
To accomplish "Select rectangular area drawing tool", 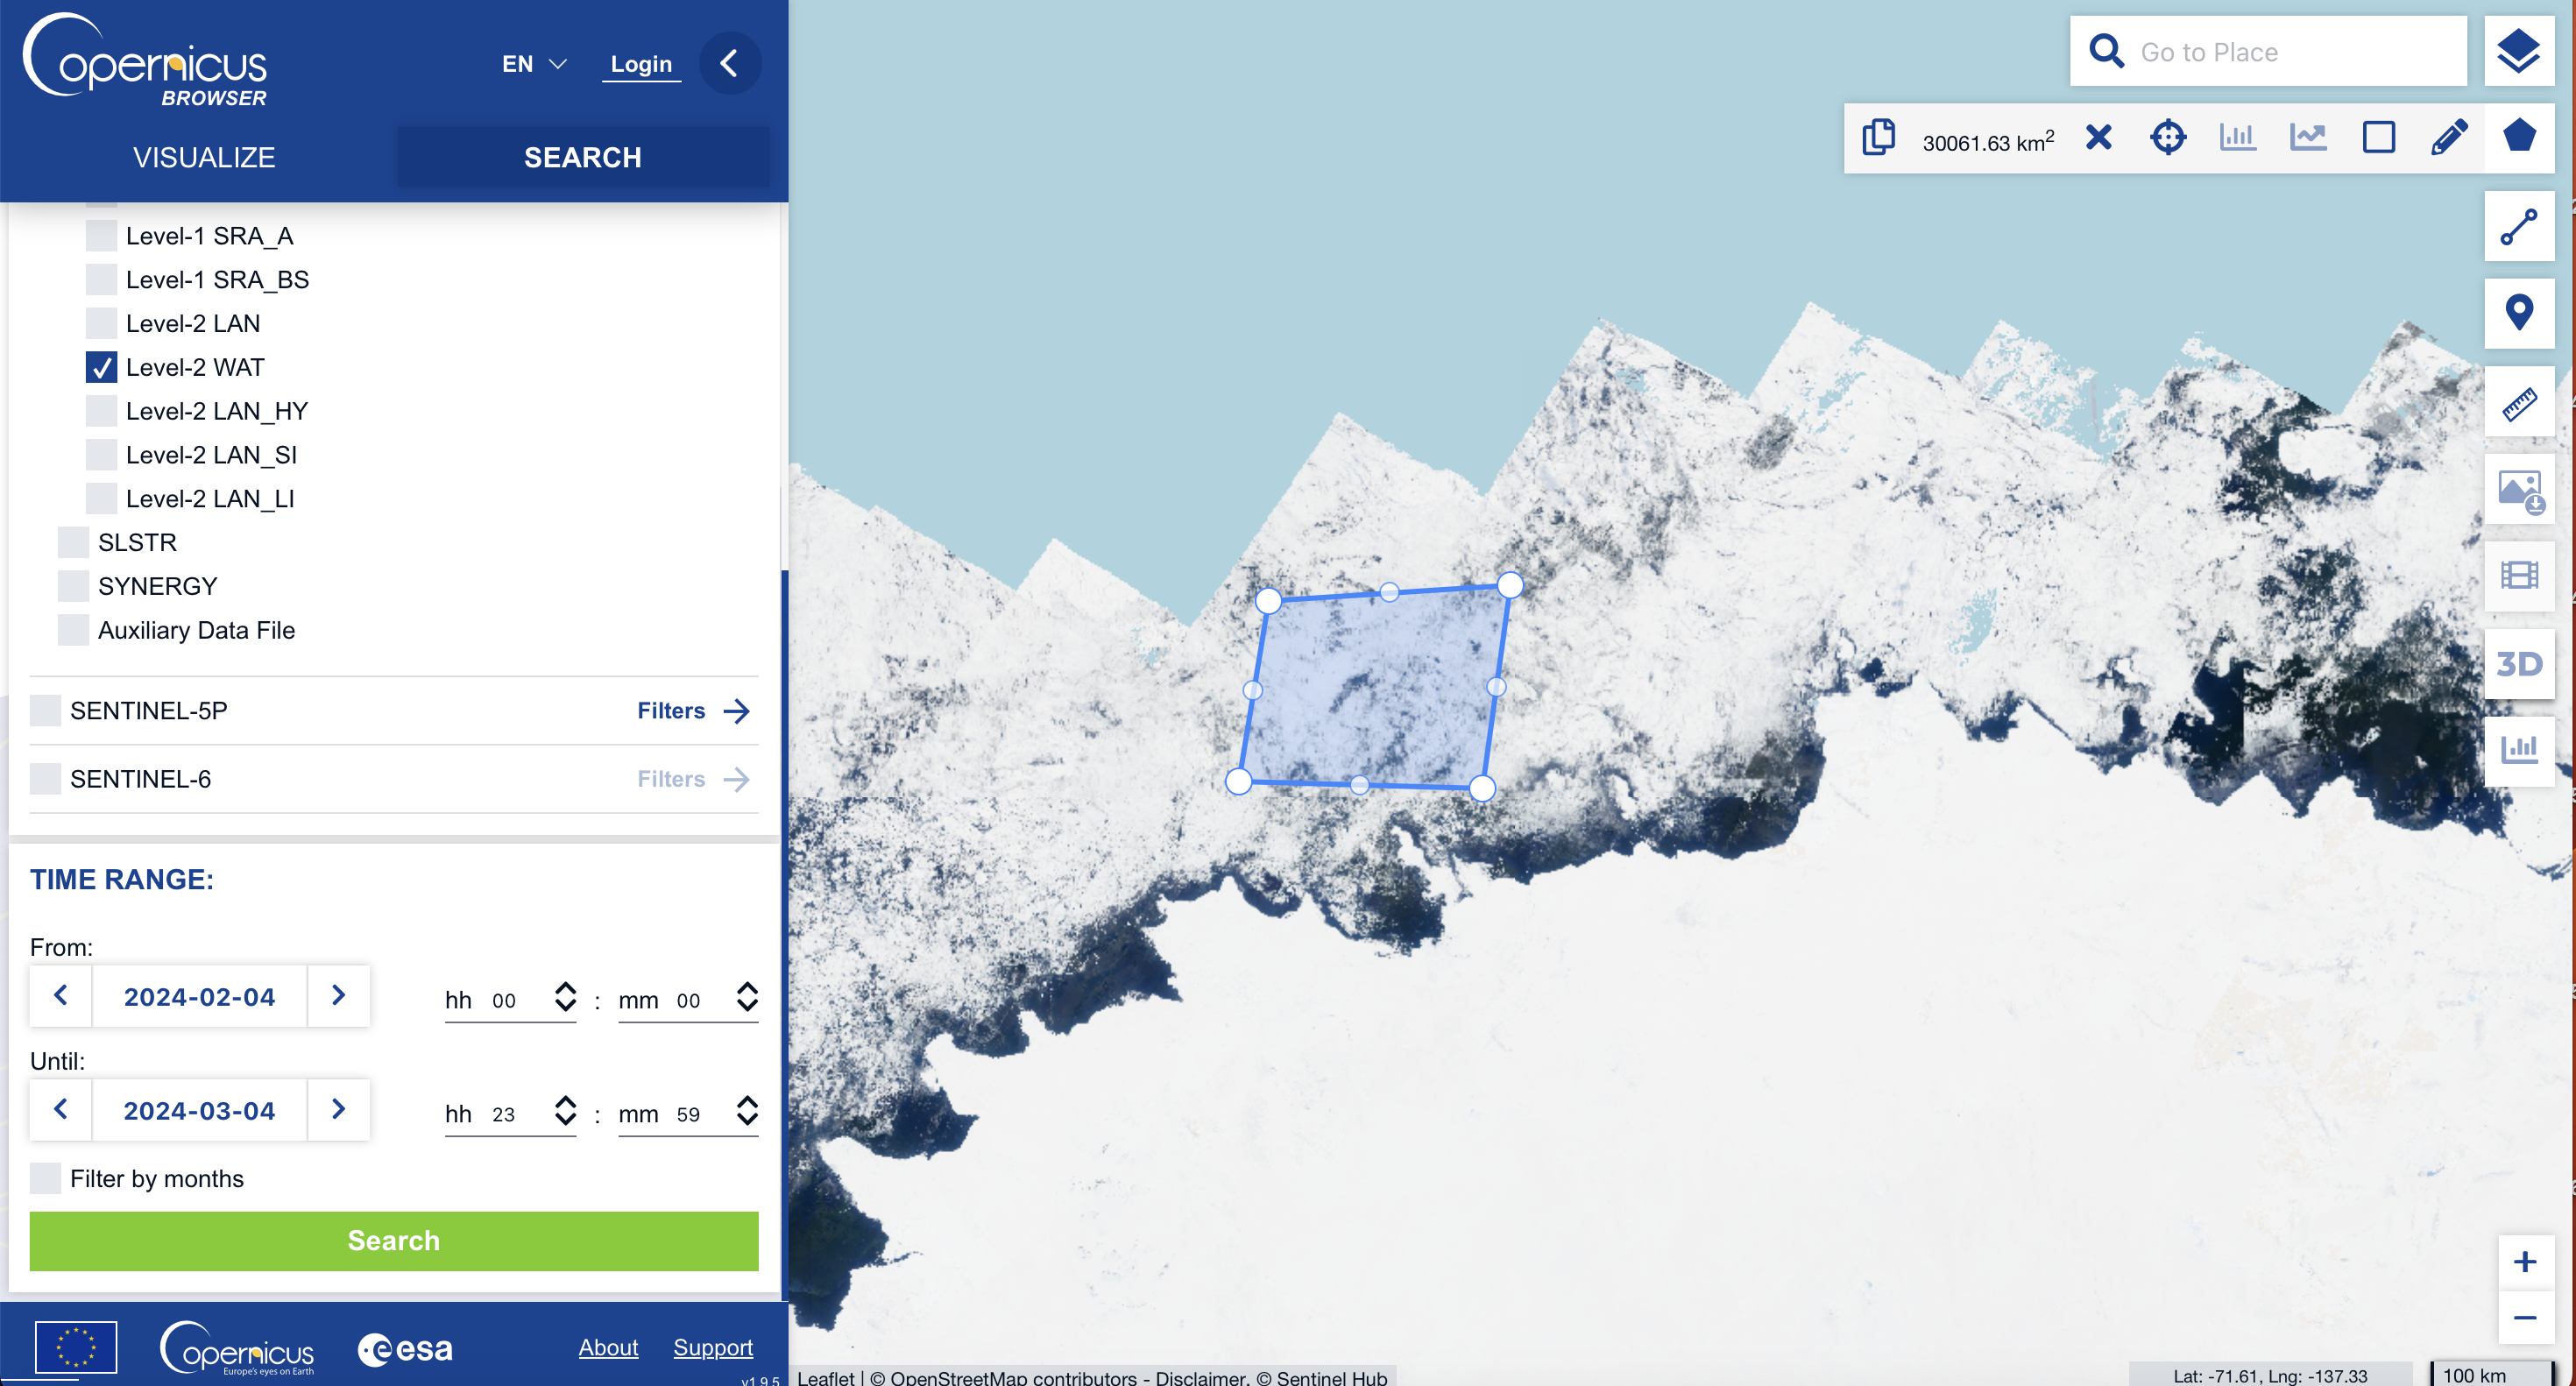I will coord(2378,137).
